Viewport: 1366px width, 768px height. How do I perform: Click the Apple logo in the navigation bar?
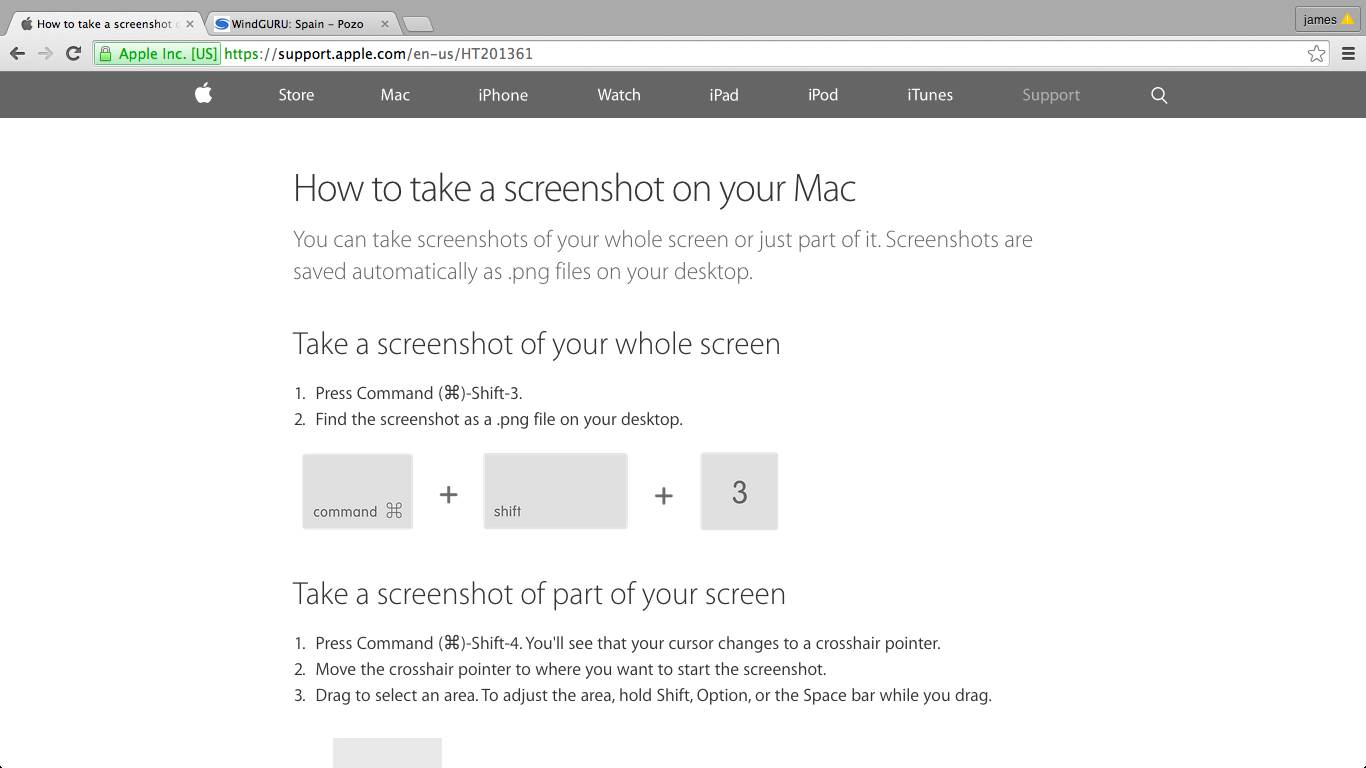tap(202, 94)
